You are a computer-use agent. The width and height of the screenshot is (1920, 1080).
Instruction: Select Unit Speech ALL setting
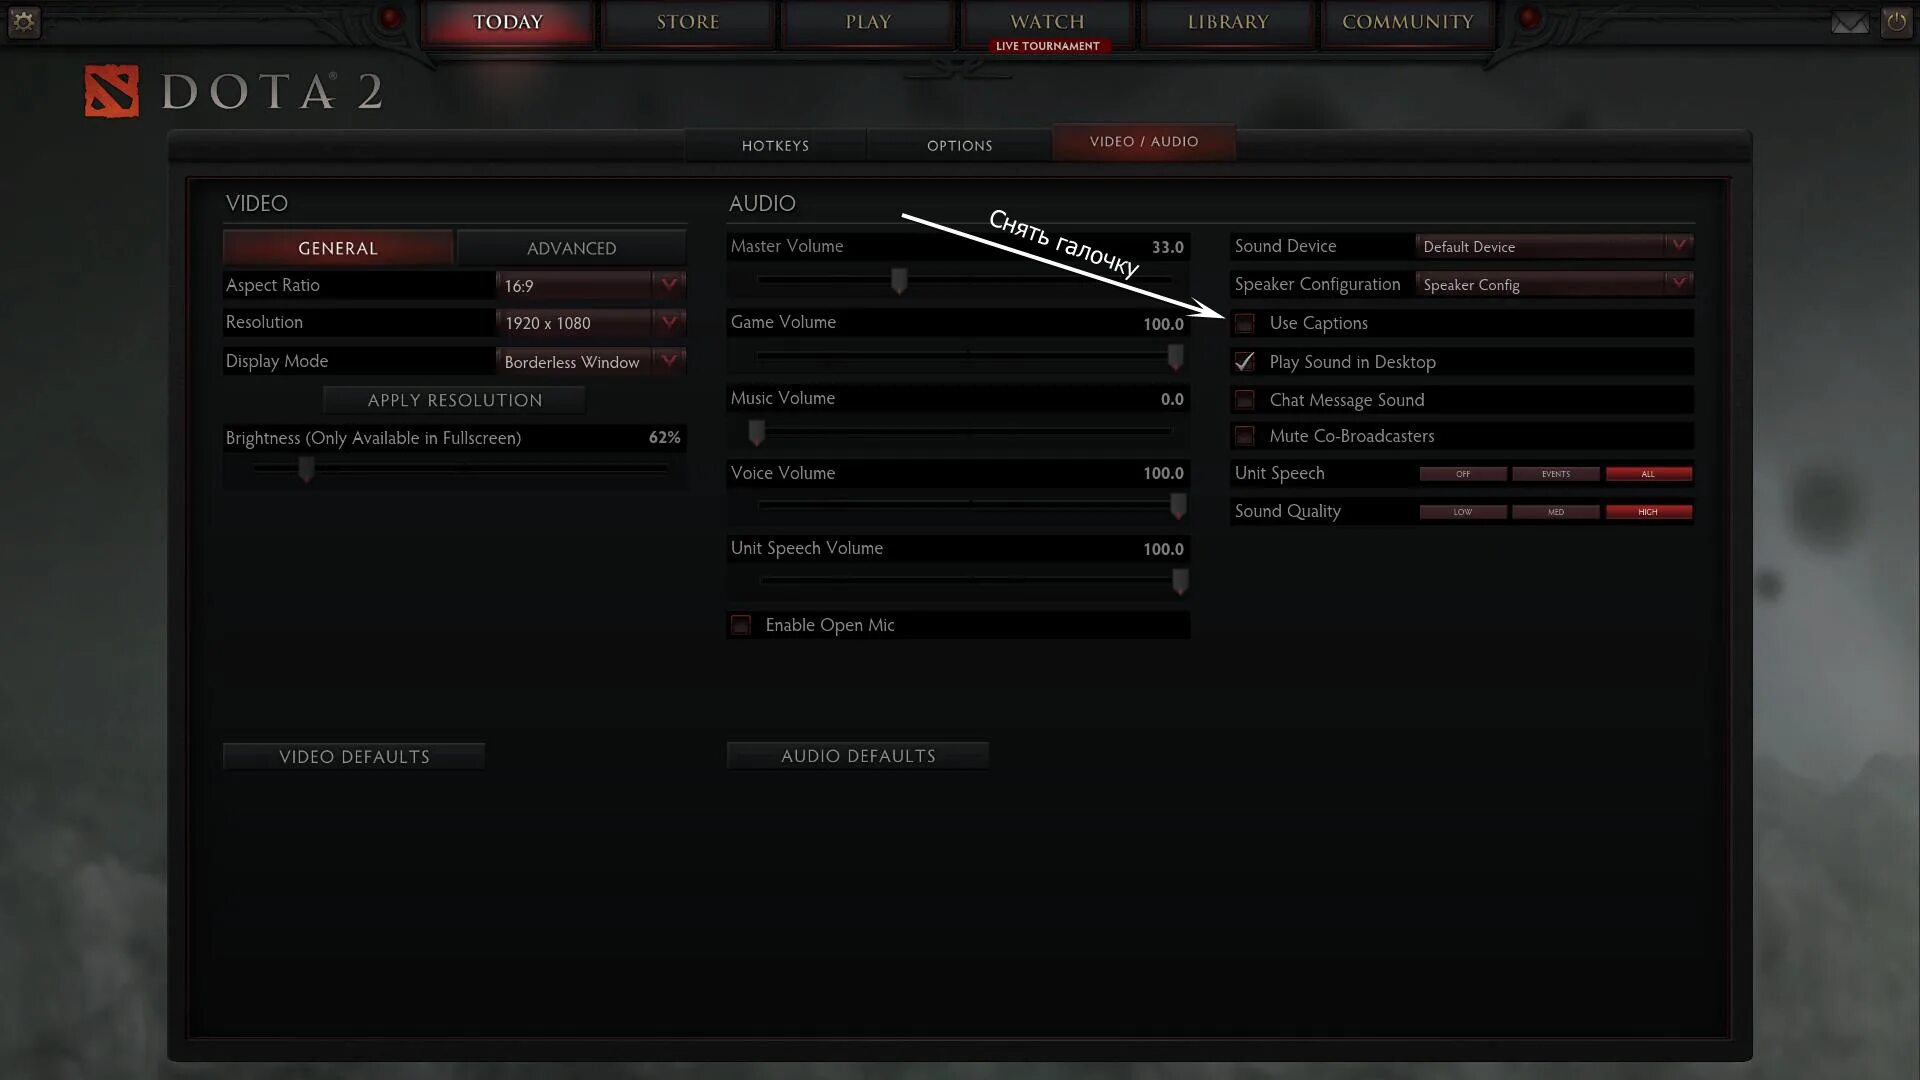coord(1648,473)
